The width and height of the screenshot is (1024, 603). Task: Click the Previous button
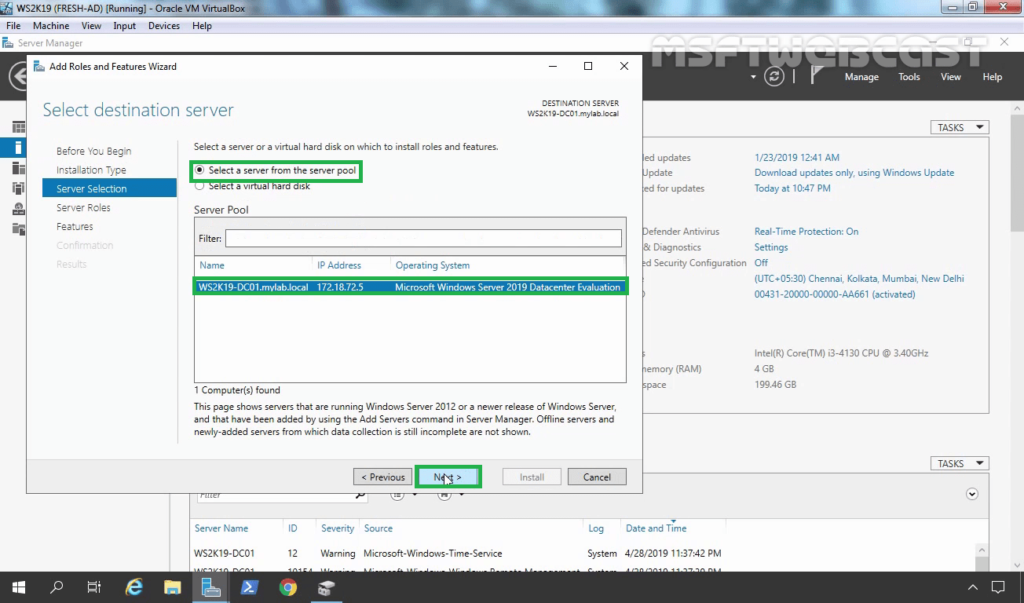[x=383, y=477]
